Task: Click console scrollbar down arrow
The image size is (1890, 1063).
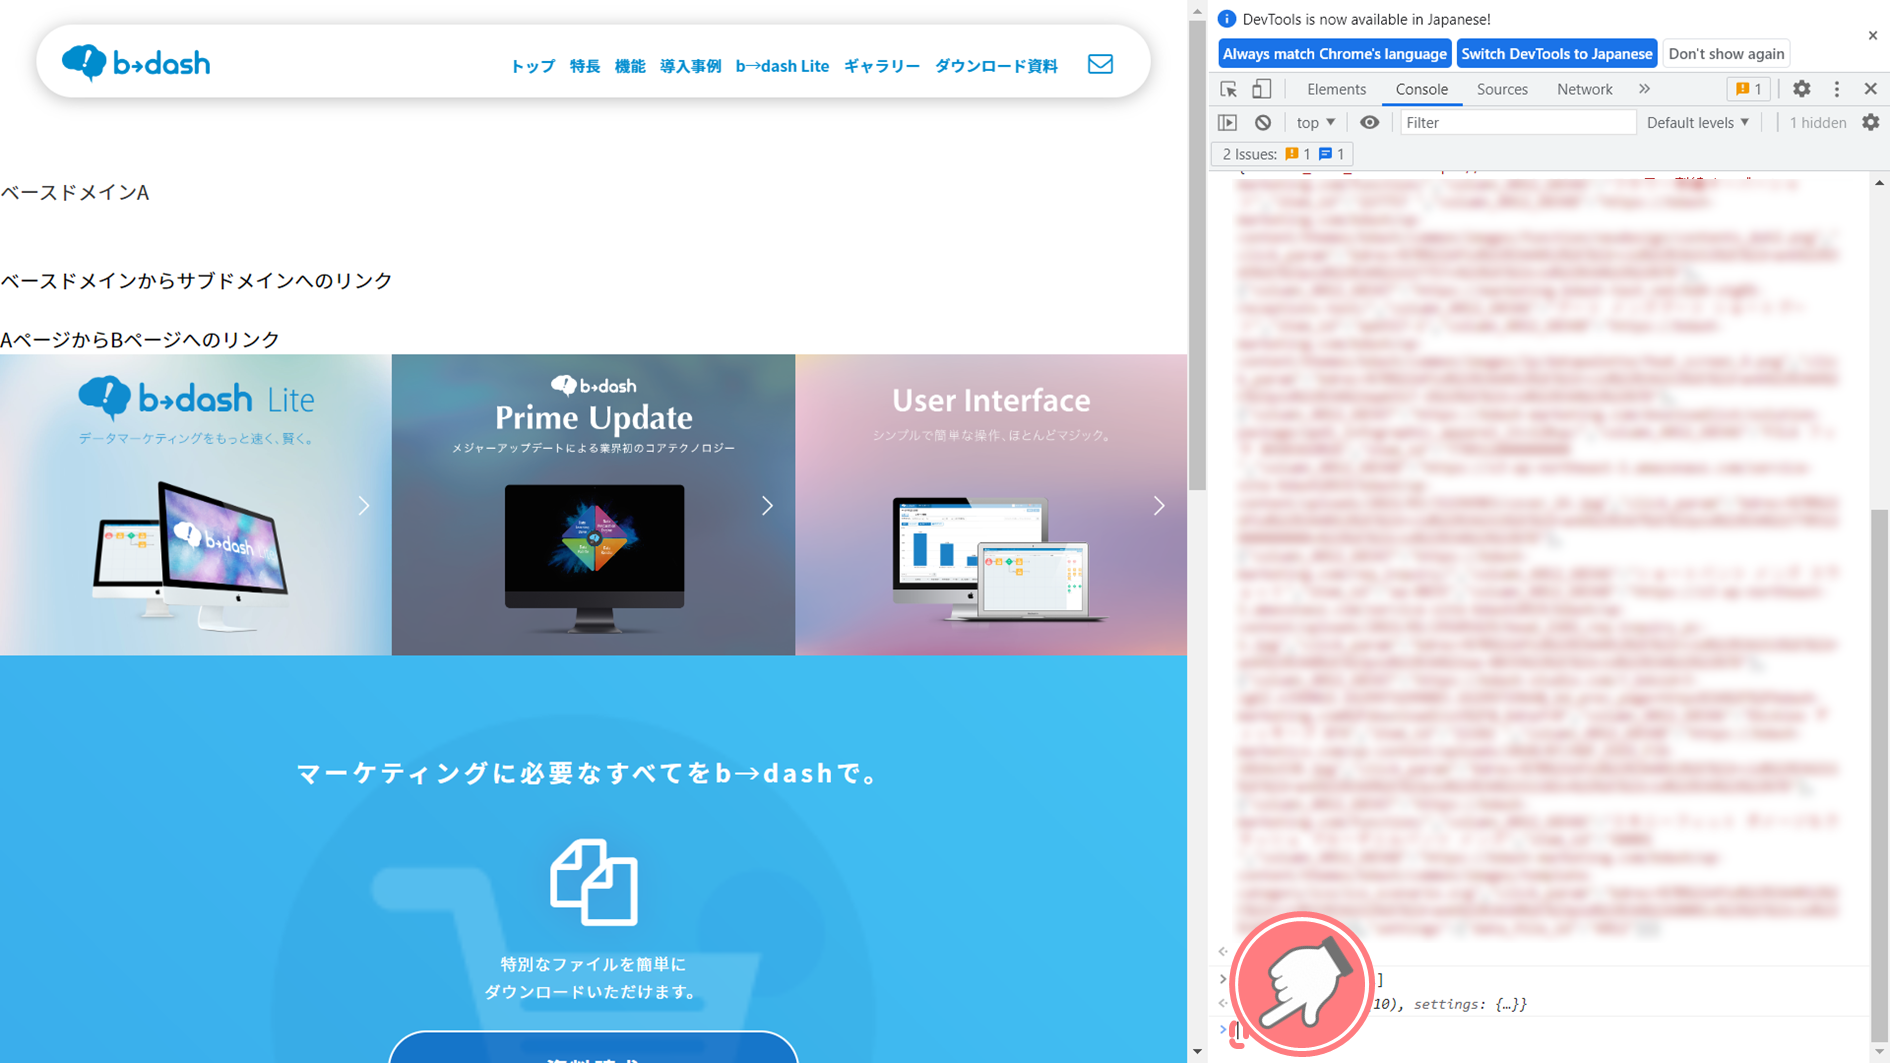Action: [1880, 1051]
